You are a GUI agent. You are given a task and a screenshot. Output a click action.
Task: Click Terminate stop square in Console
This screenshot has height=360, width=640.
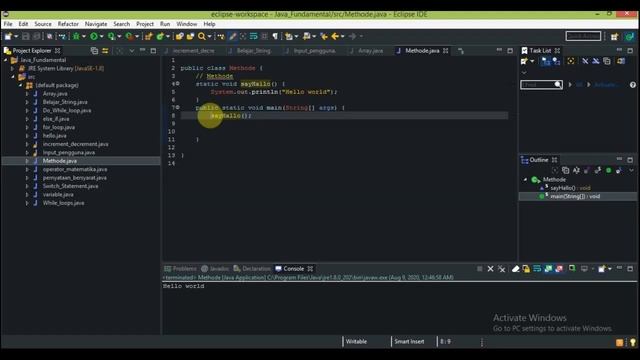point(480,269)
